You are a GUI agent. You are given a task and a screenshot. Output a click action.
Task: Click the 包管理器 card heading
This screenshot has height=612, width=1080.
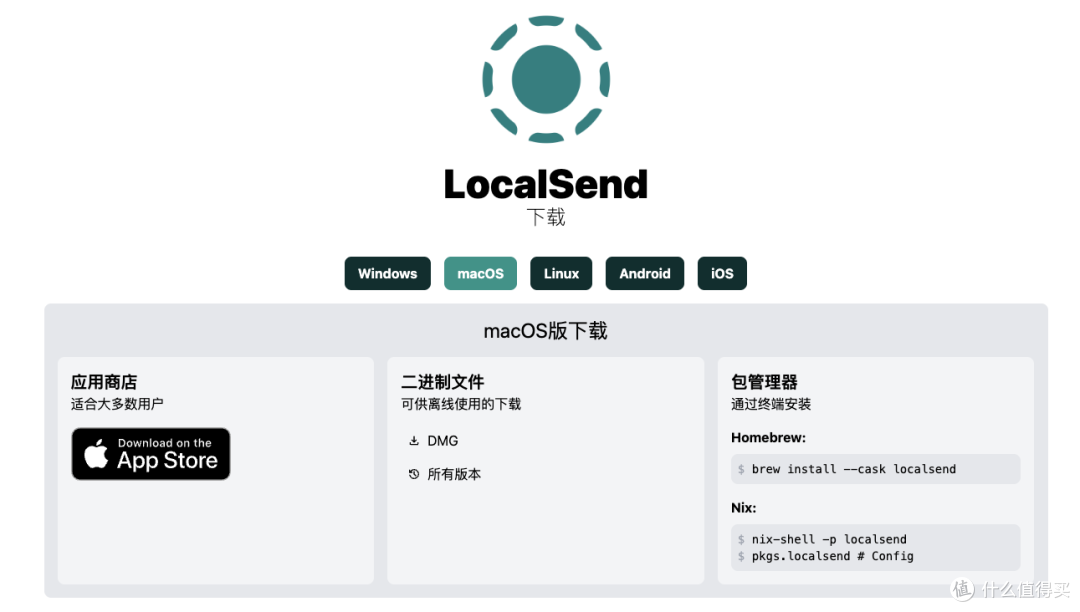[764, 382]
